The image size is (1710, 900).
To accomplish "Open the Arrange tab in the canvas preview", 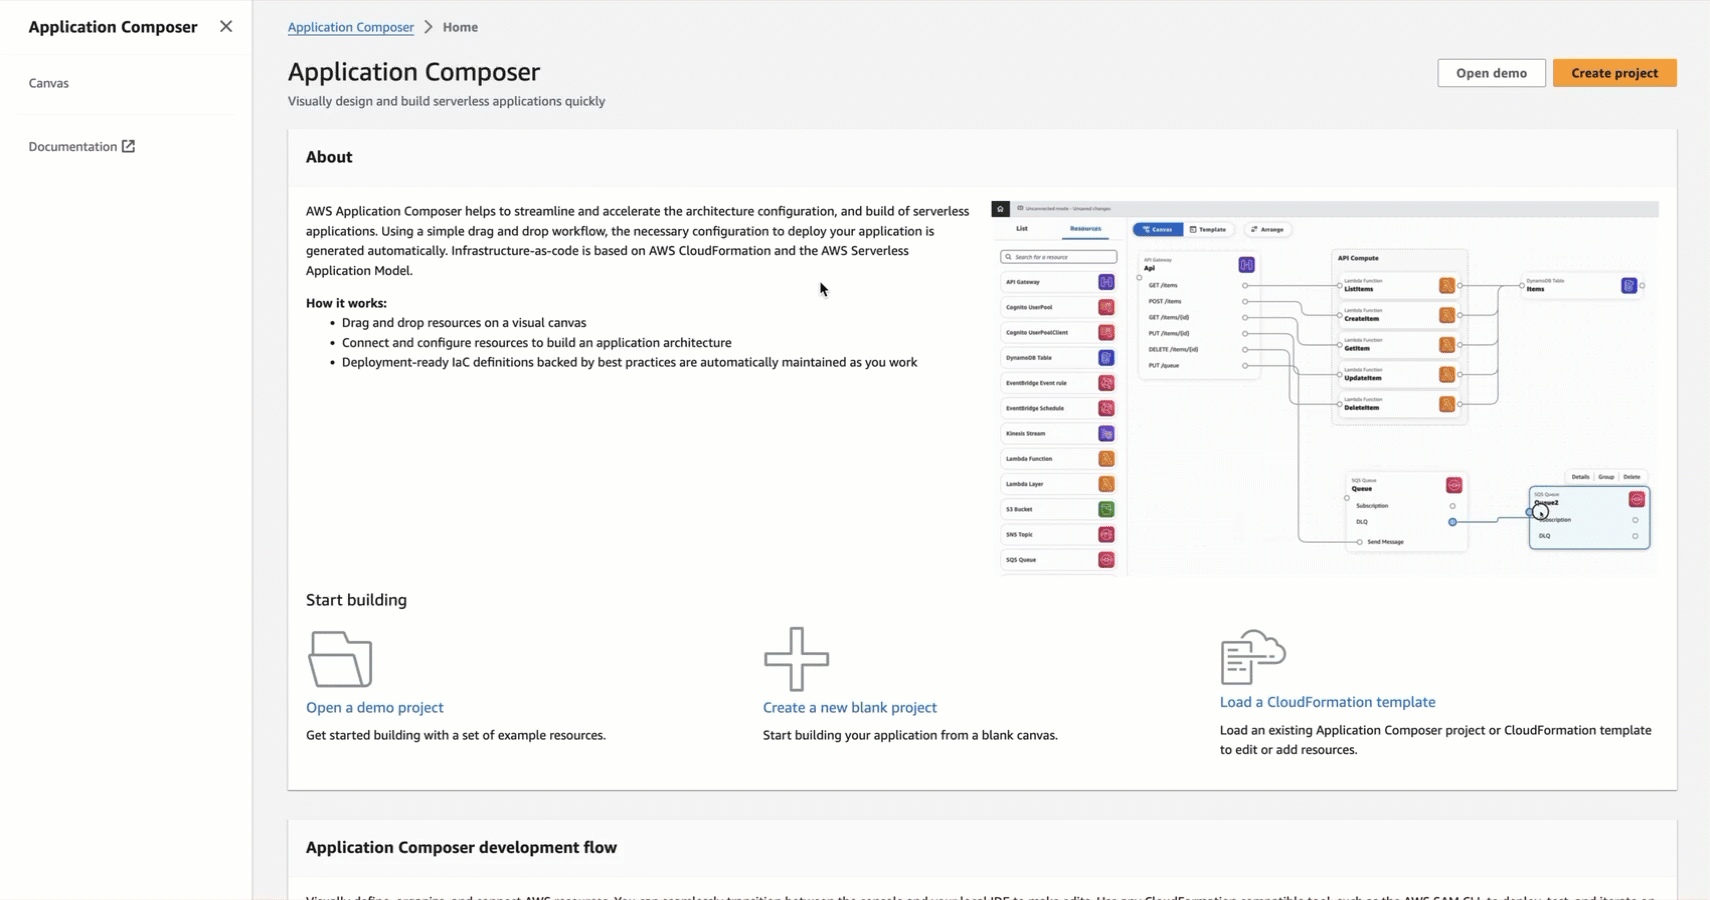I will (1268, 229).
